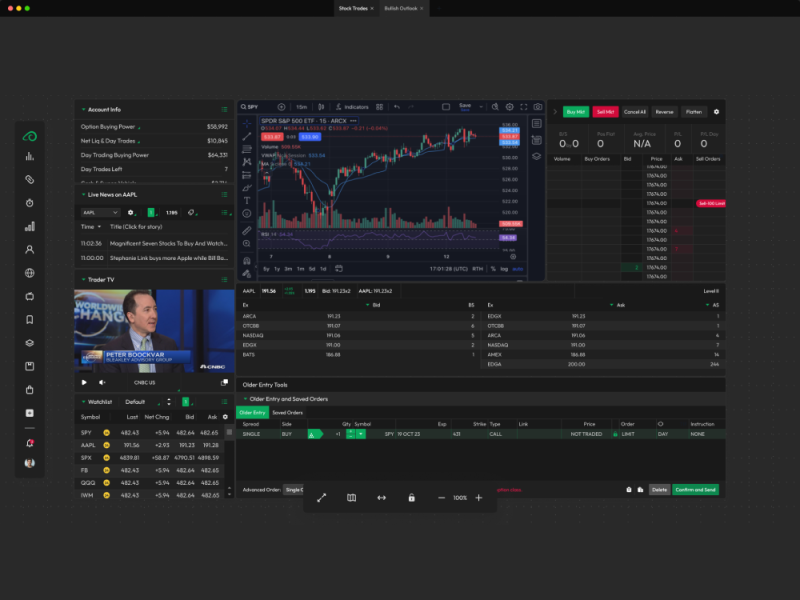Open the globe icon in left sidebar
This screenshot has width=800, height=600.
(30, 273)
